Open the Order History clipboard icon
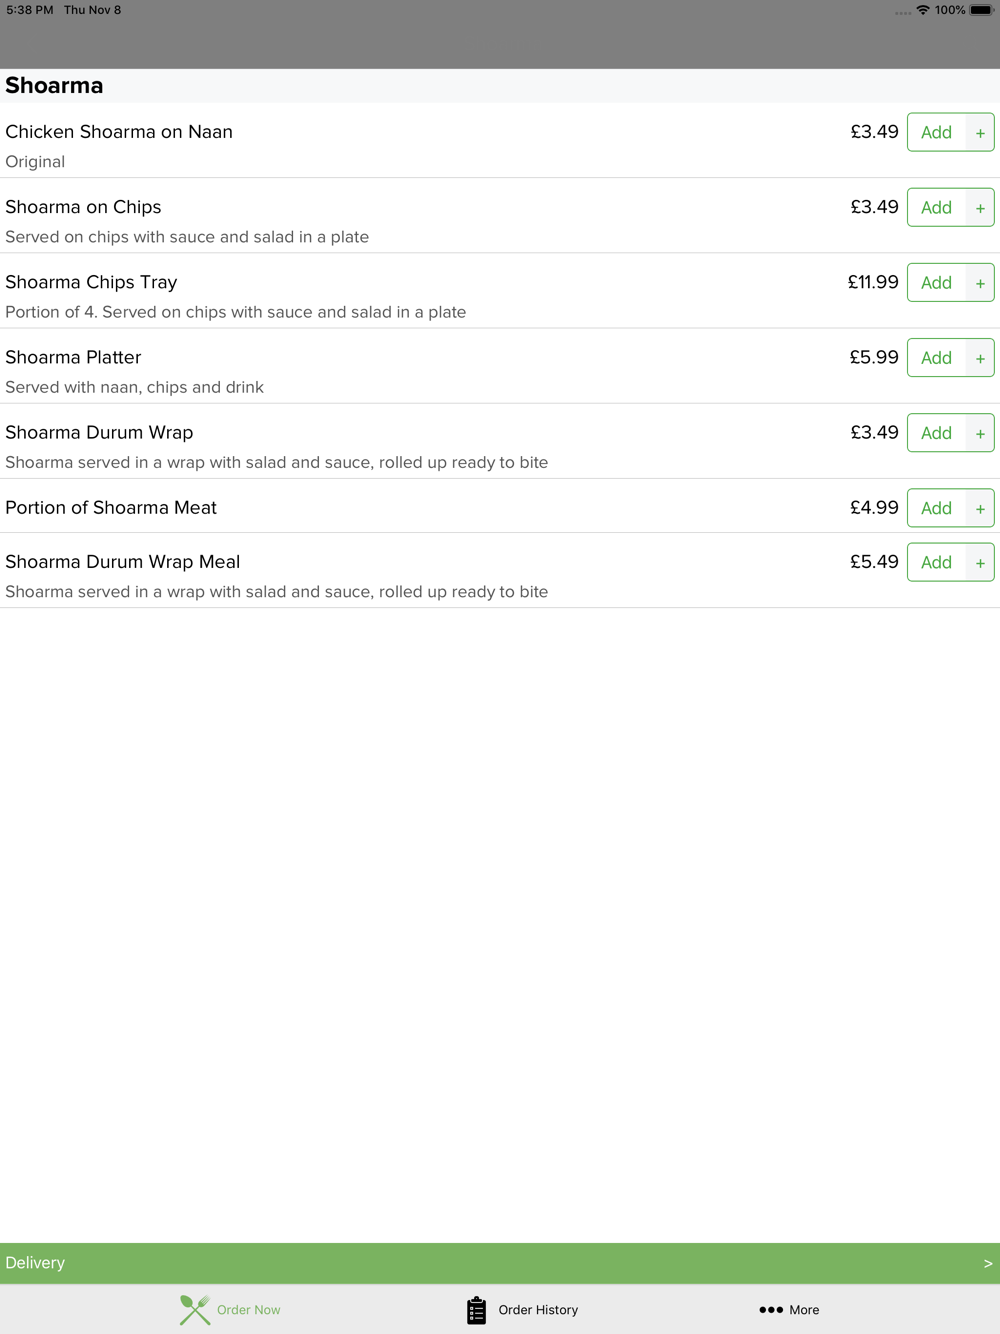The image size is (1000, 1334). 476,1310
